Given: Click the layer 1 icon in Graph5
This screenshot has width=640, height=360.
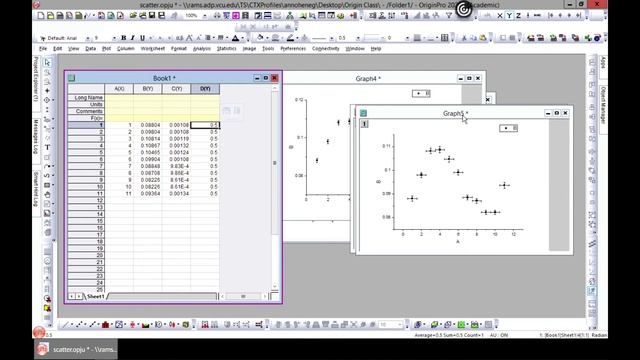Looking at the screenshot, I should pos(364,124).
